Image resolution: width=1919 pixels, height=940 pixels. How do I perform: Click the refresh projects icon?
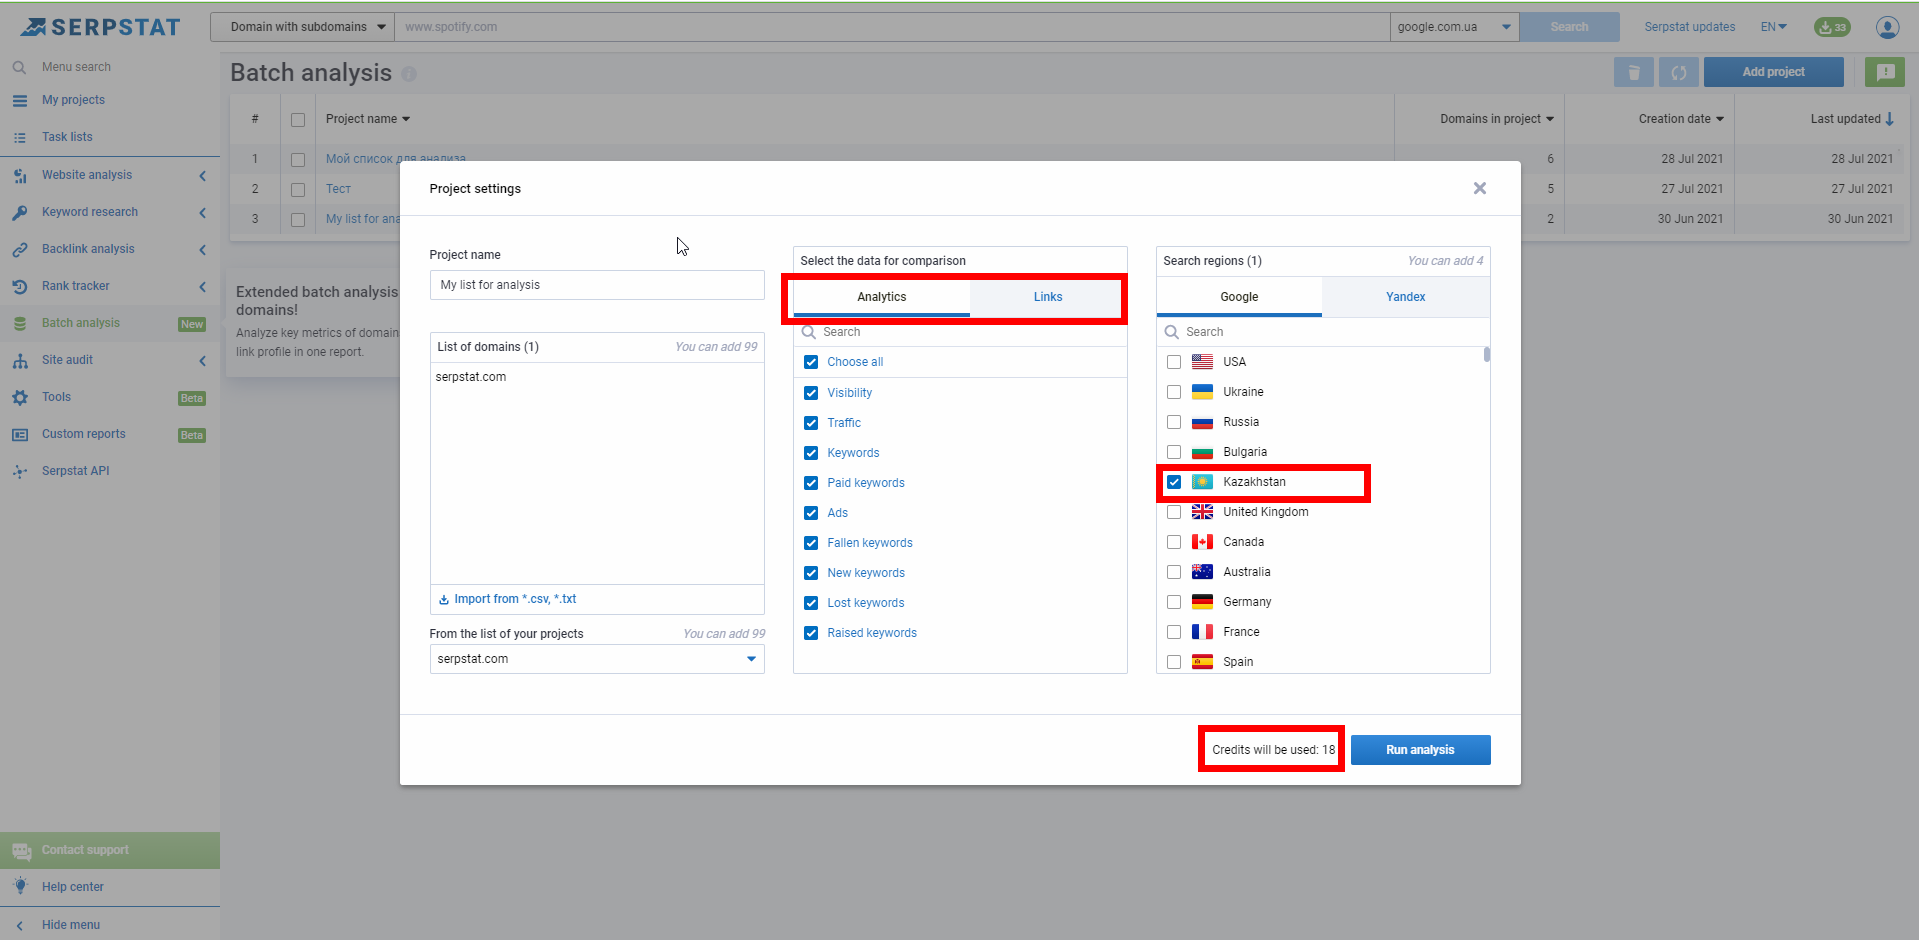click(1678, 72)
